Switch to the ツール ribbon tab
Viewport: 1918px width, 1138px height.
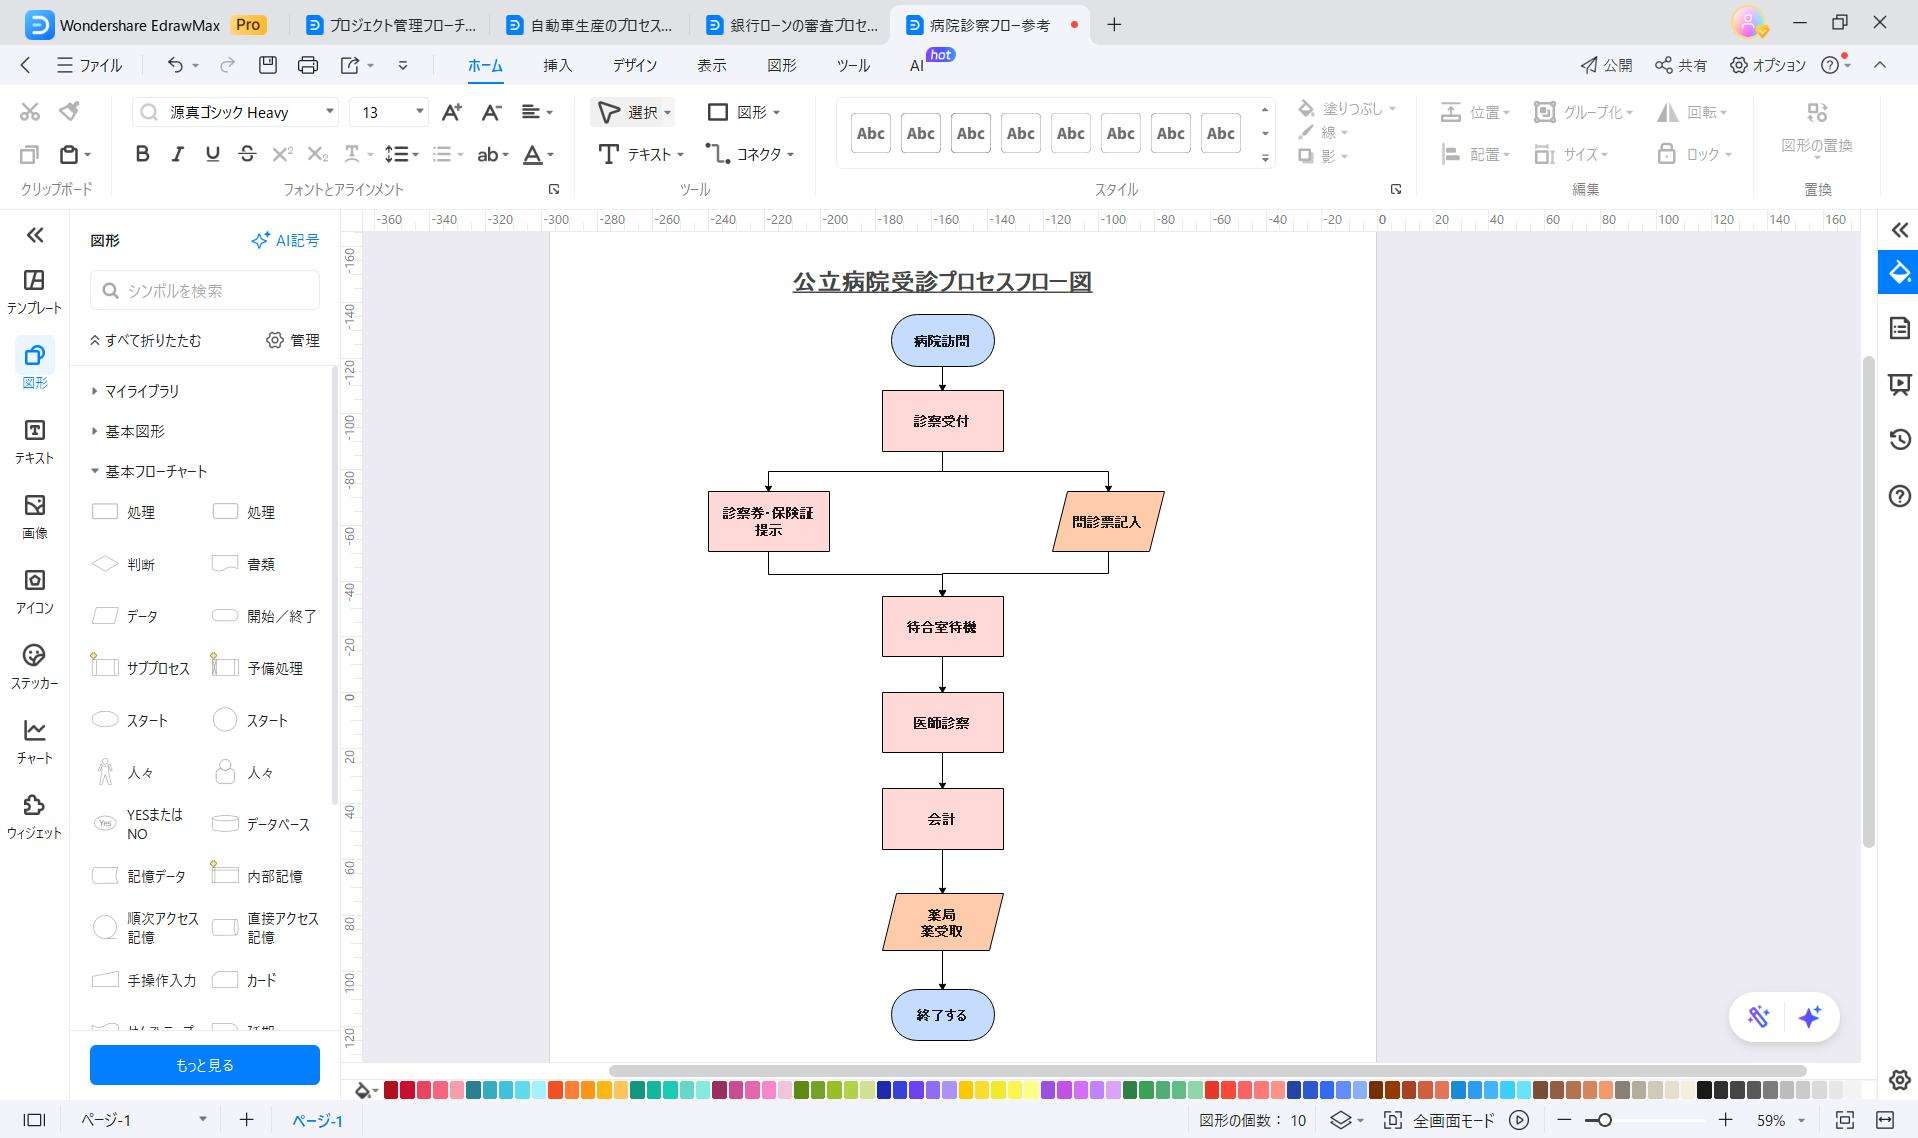[852, 65]
